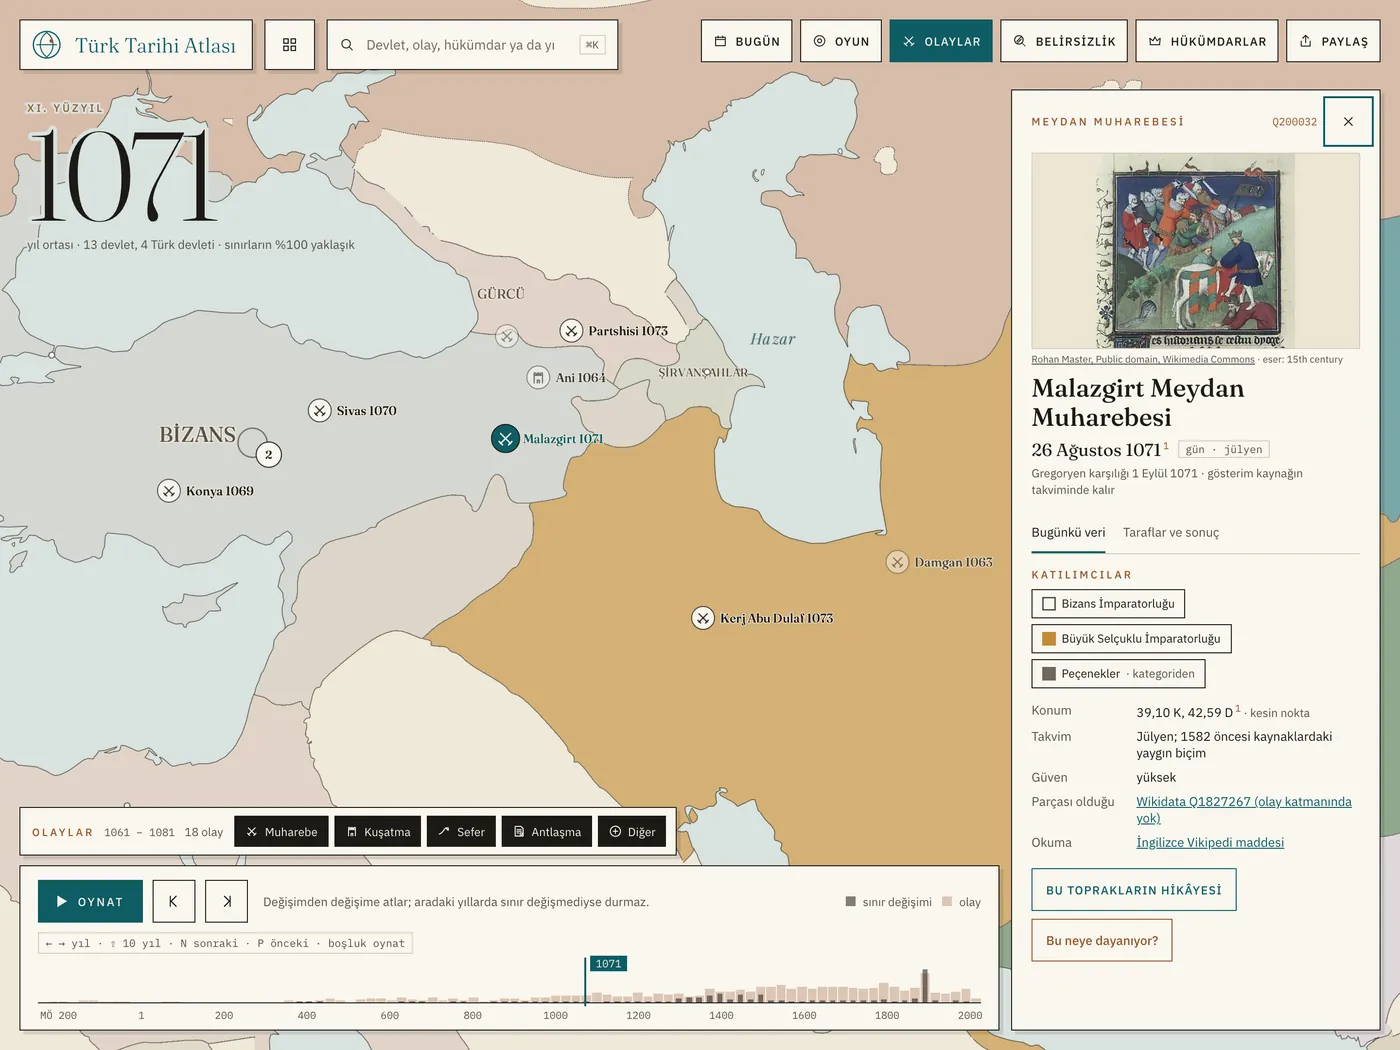Toggle the Diğer event filter
This screenshot has height=1050, width=1400.
click(x=632, y=831)
